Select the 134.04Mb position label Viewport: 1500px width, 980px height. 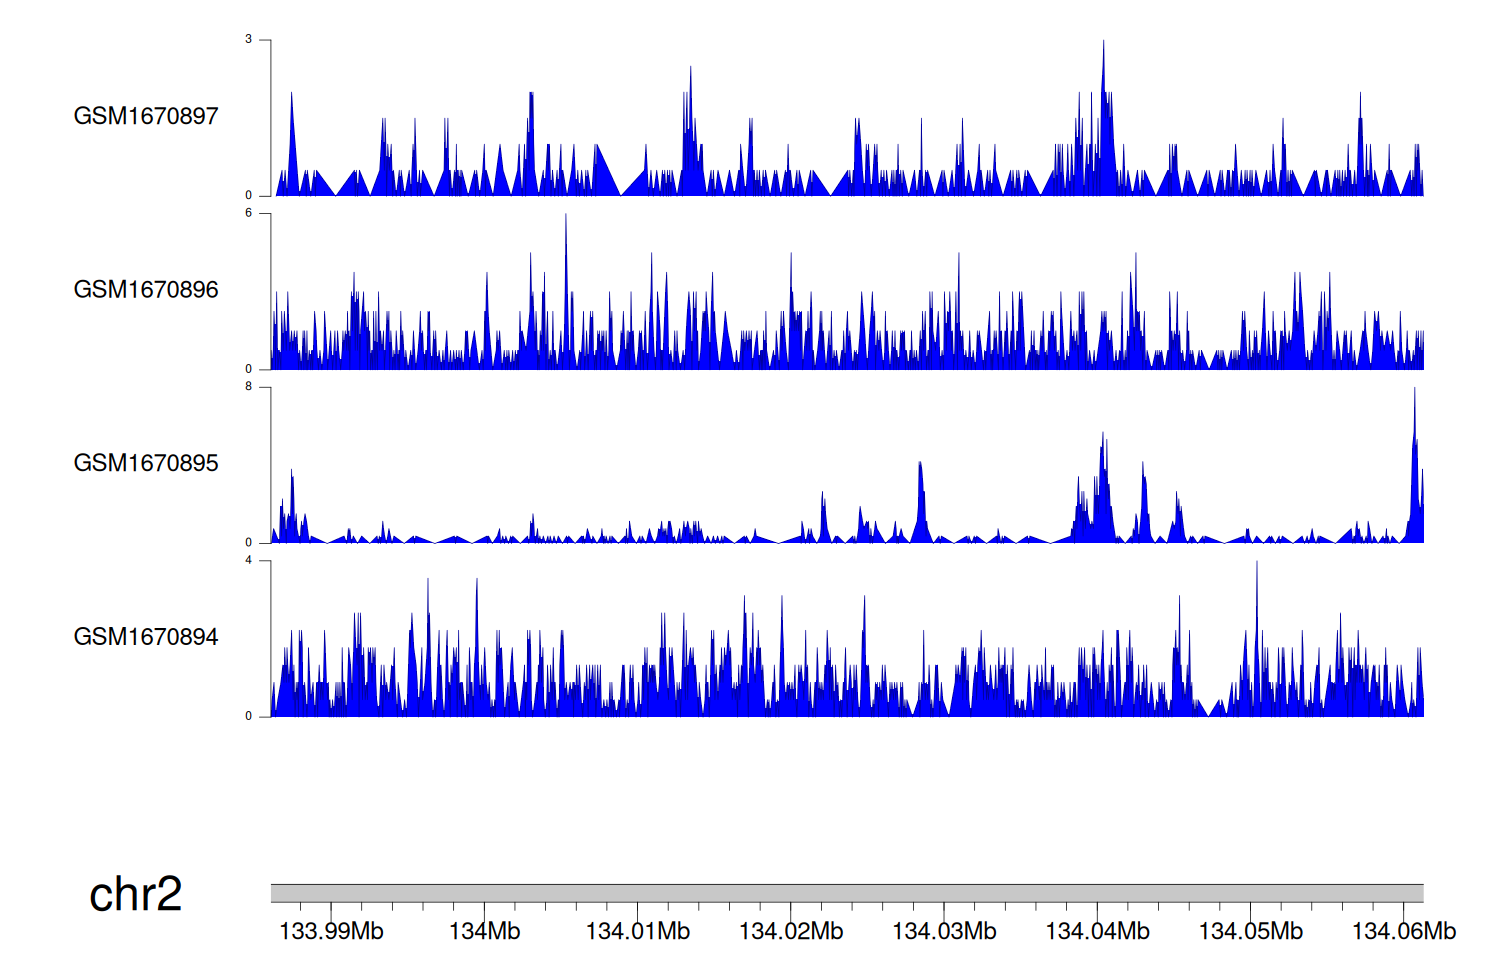[x=1097, y=931]
